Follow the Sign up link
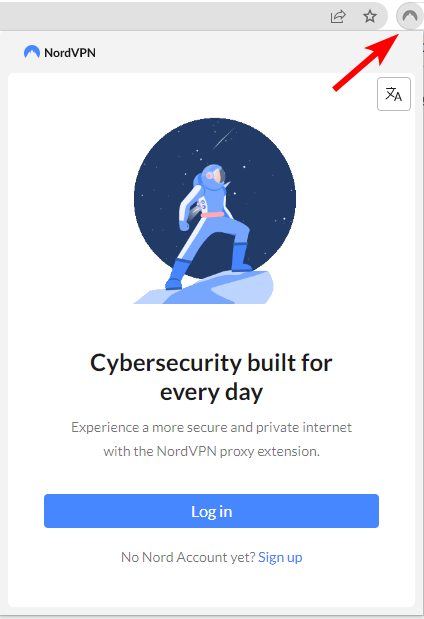This screenshot has width=424, height=619. (x=280, y=557)
